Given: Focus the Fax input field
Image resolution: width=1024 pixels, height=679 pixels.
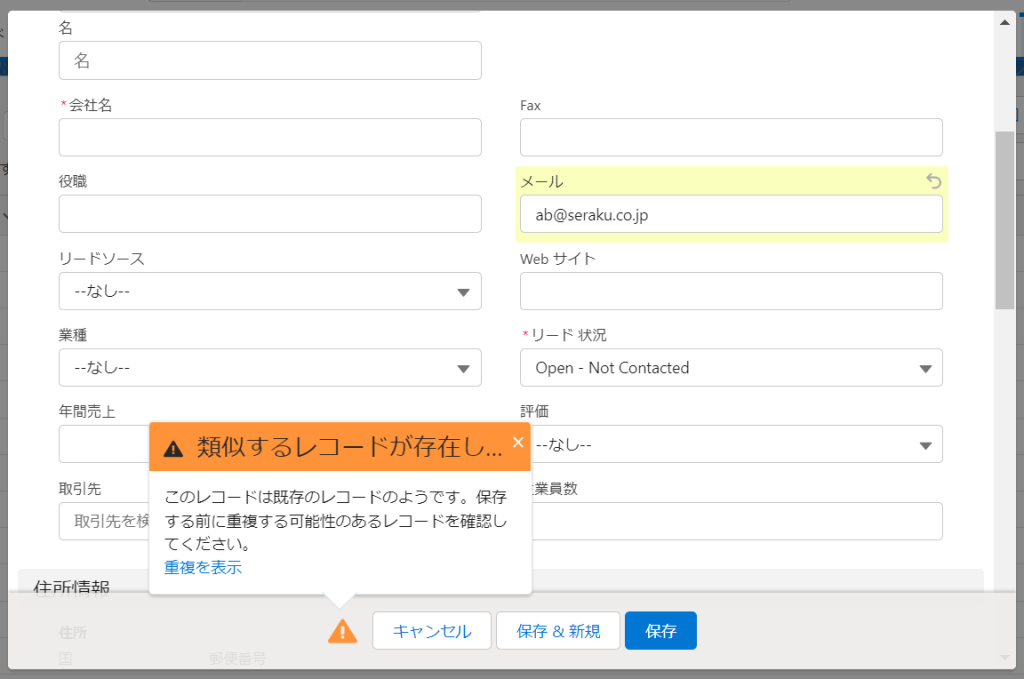Looking at the screenshot, I should click(x=731, y=137).
